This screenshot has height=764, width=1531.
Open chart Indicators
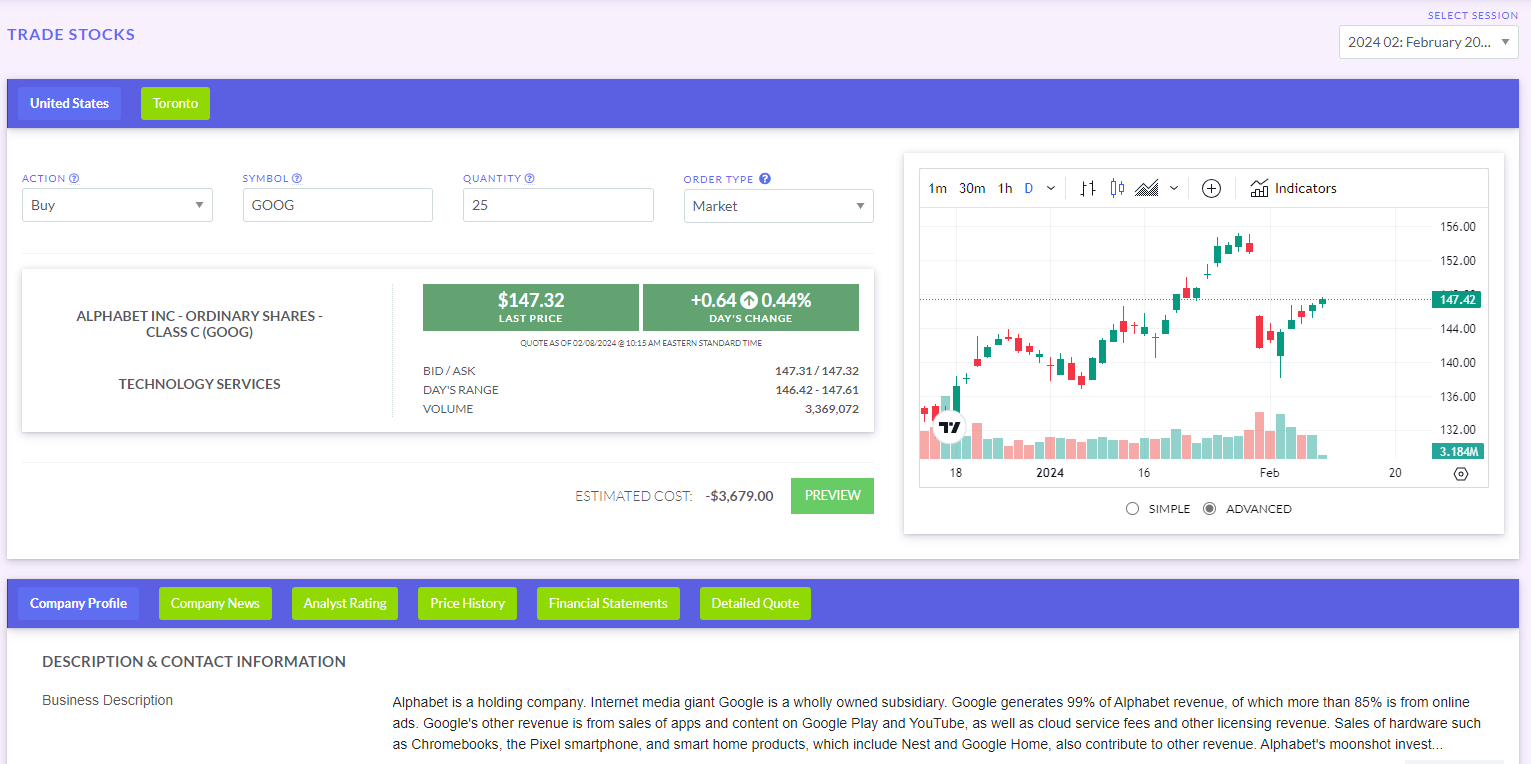coord(1293,188)
